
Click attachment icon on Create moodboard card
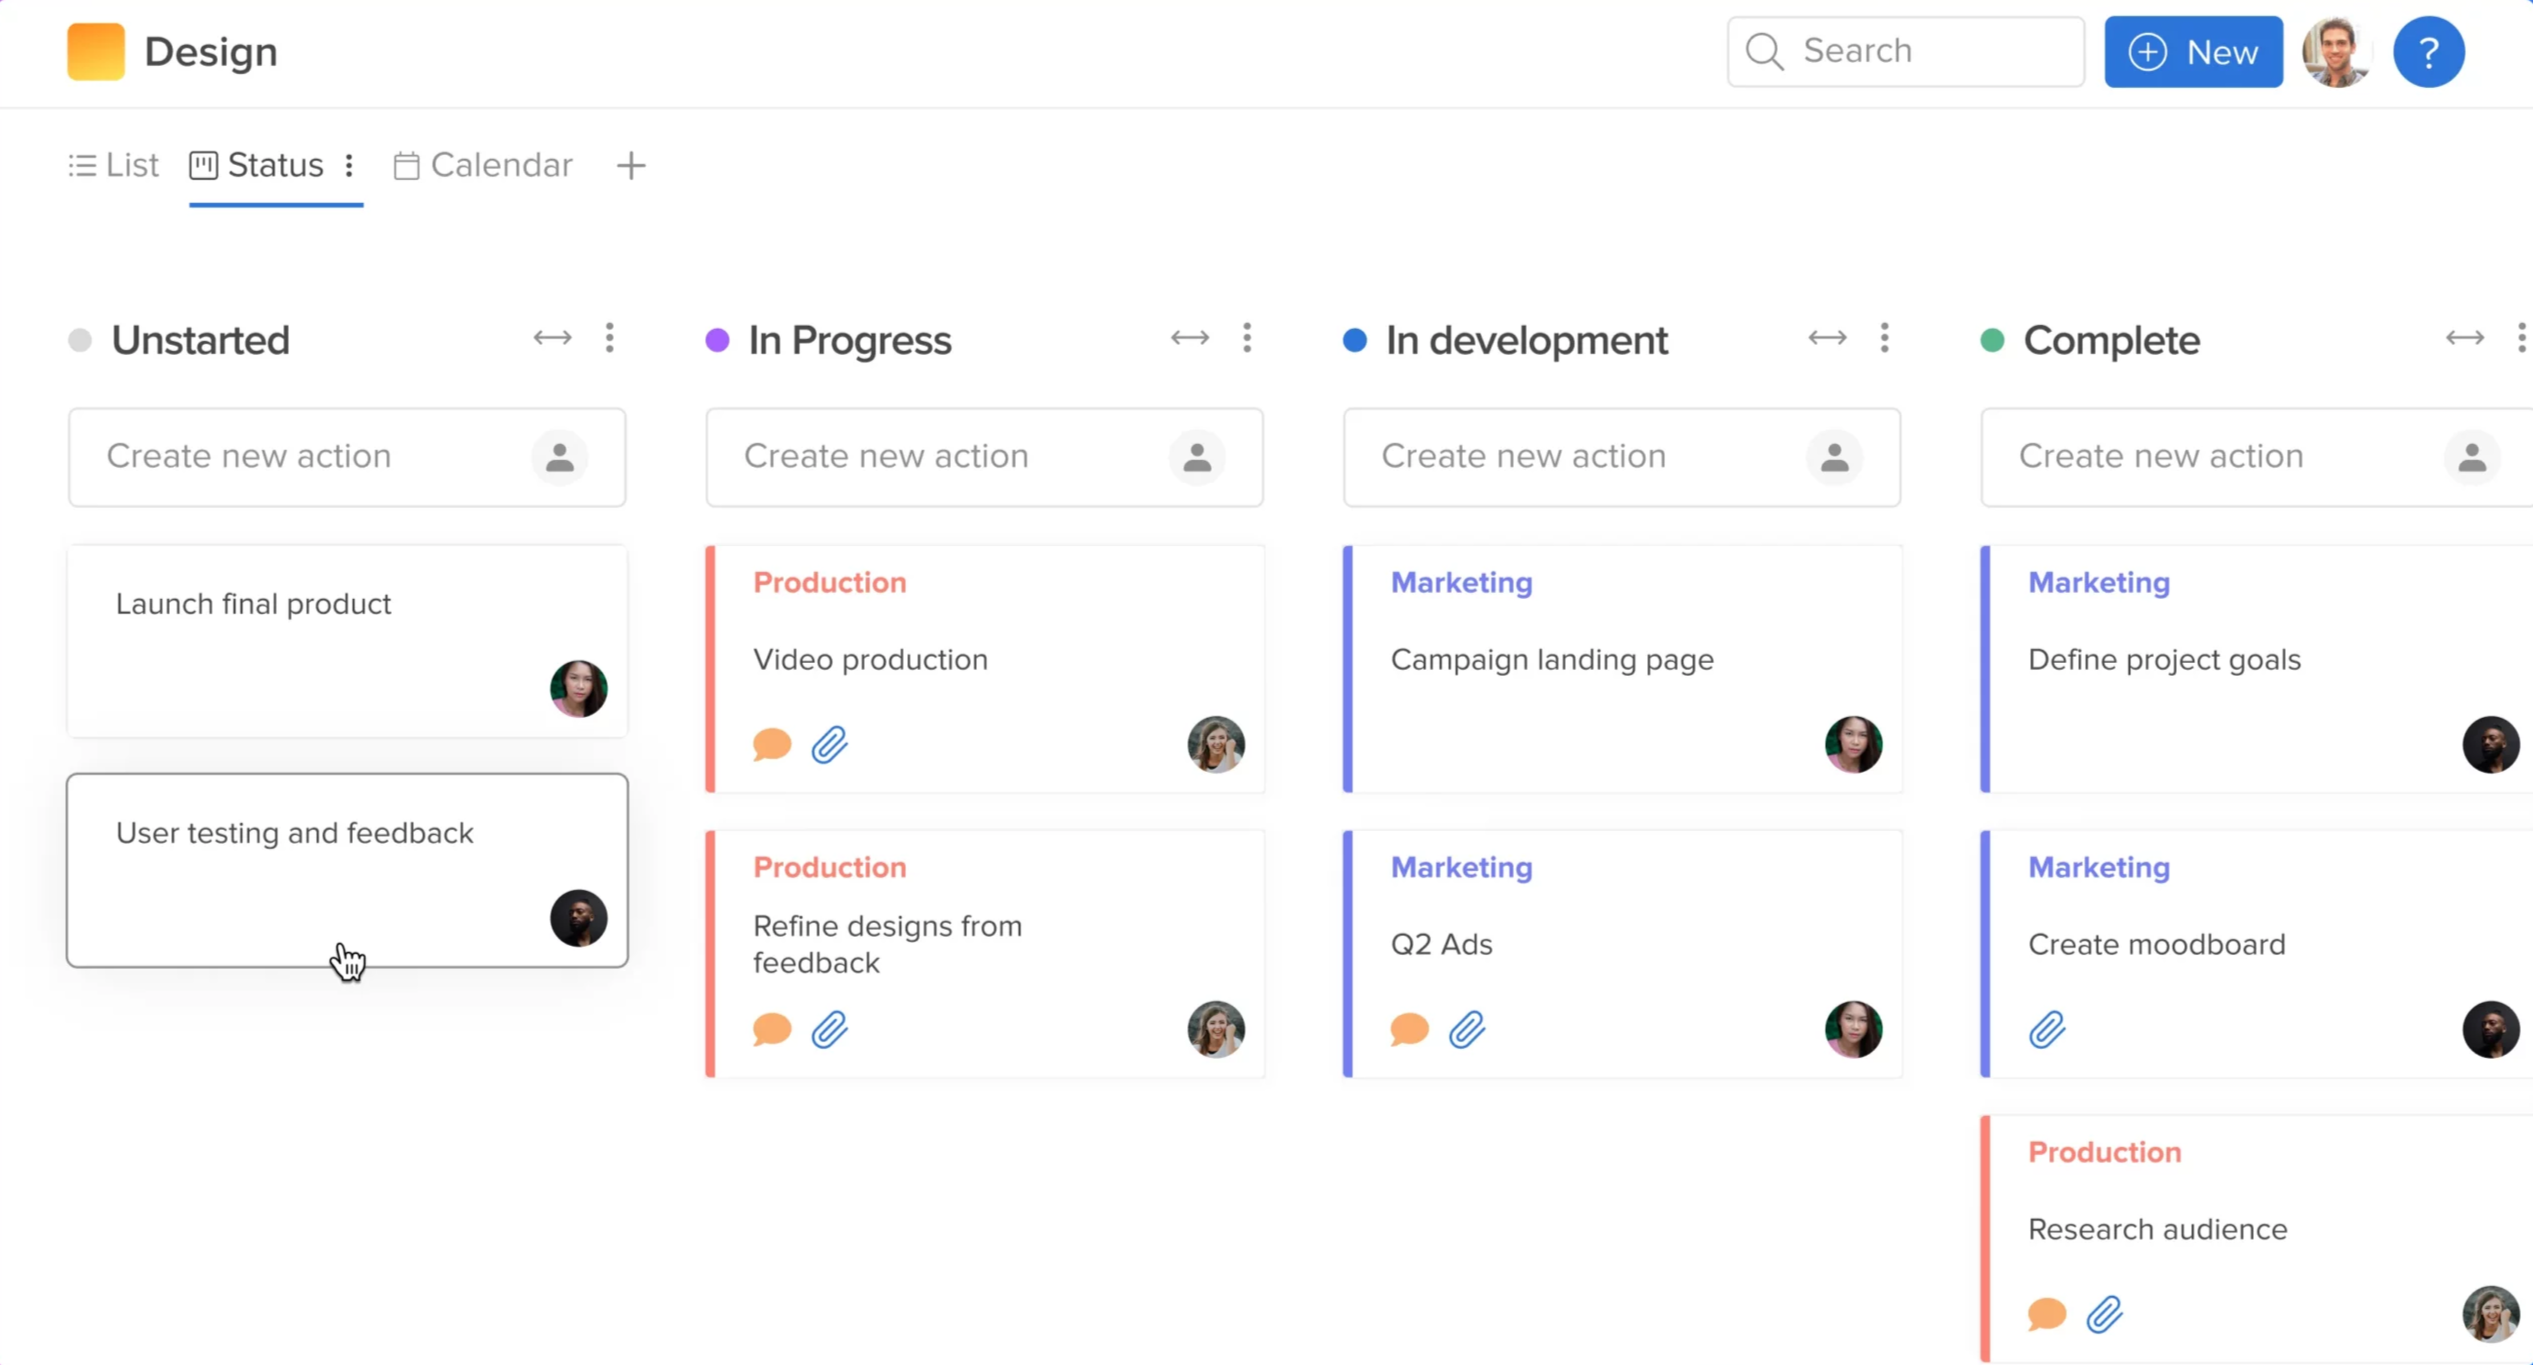click(x=2046, y=1029)
